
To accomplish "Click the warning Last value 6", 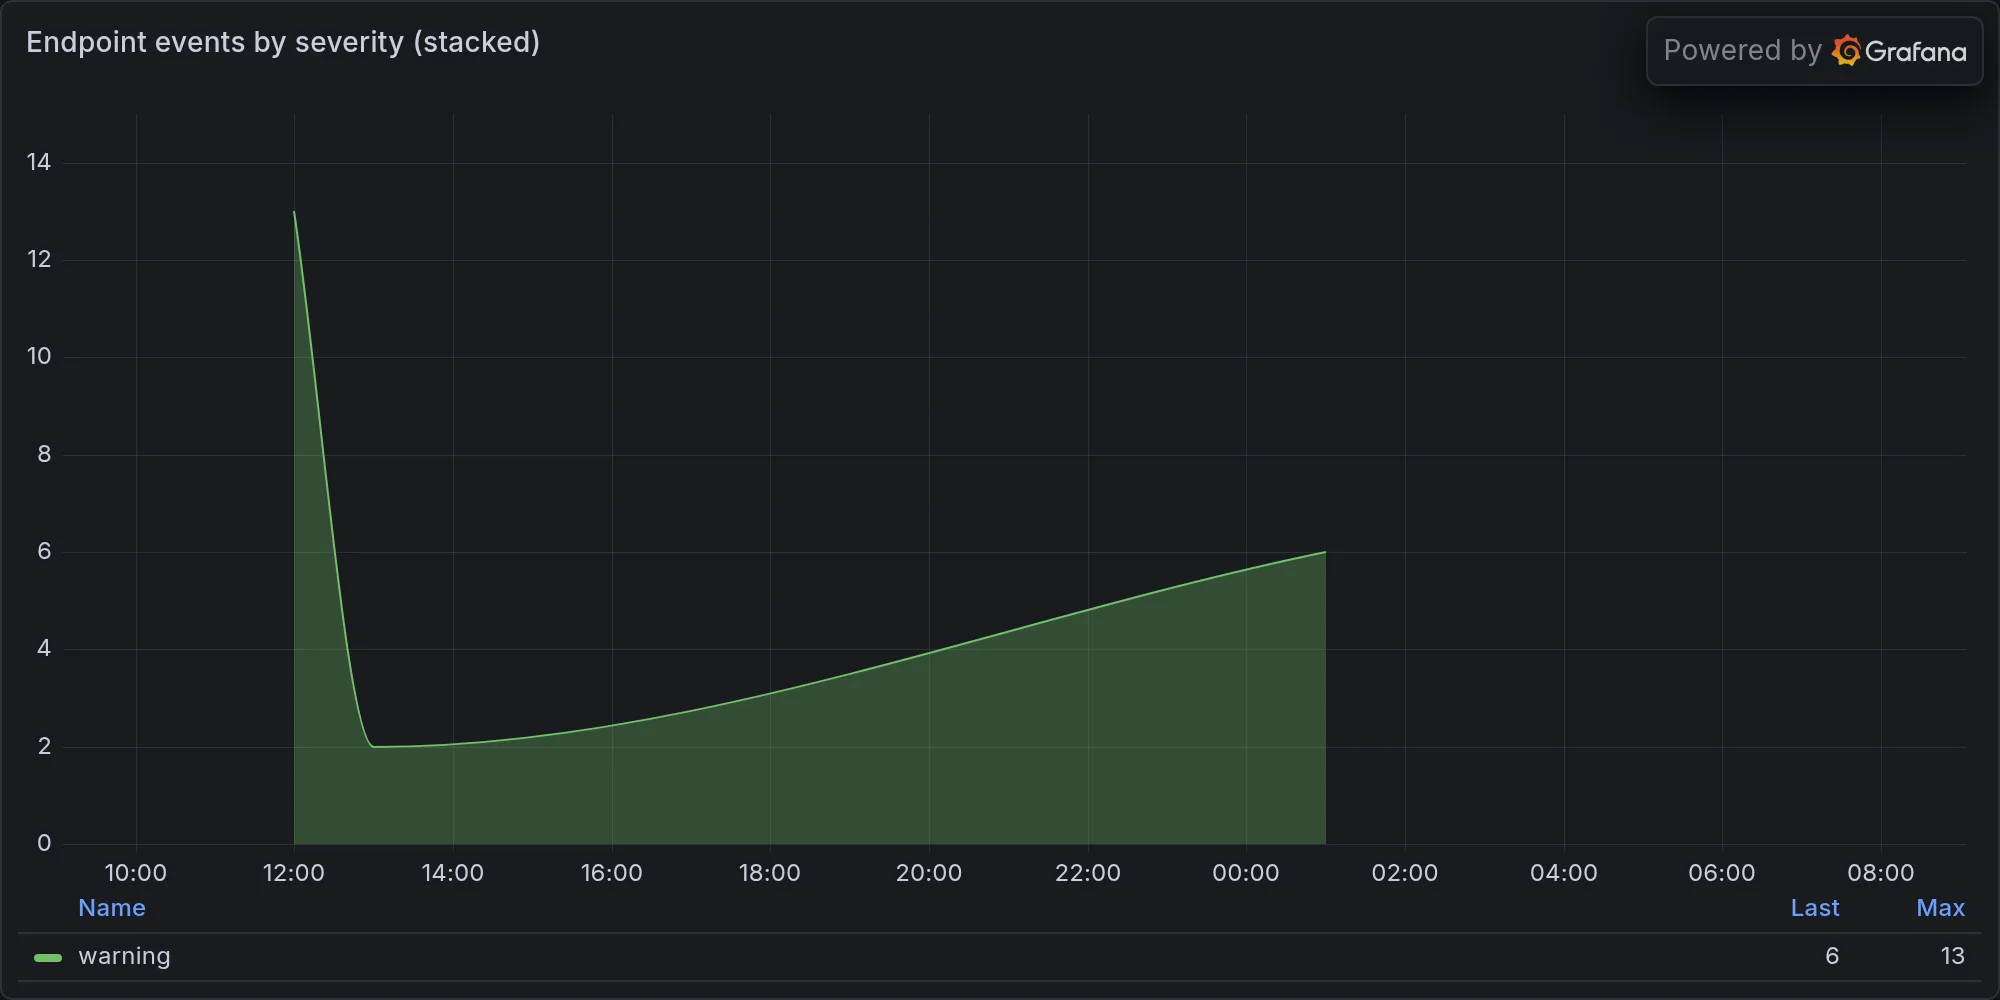I will (x=1832, y=956).
